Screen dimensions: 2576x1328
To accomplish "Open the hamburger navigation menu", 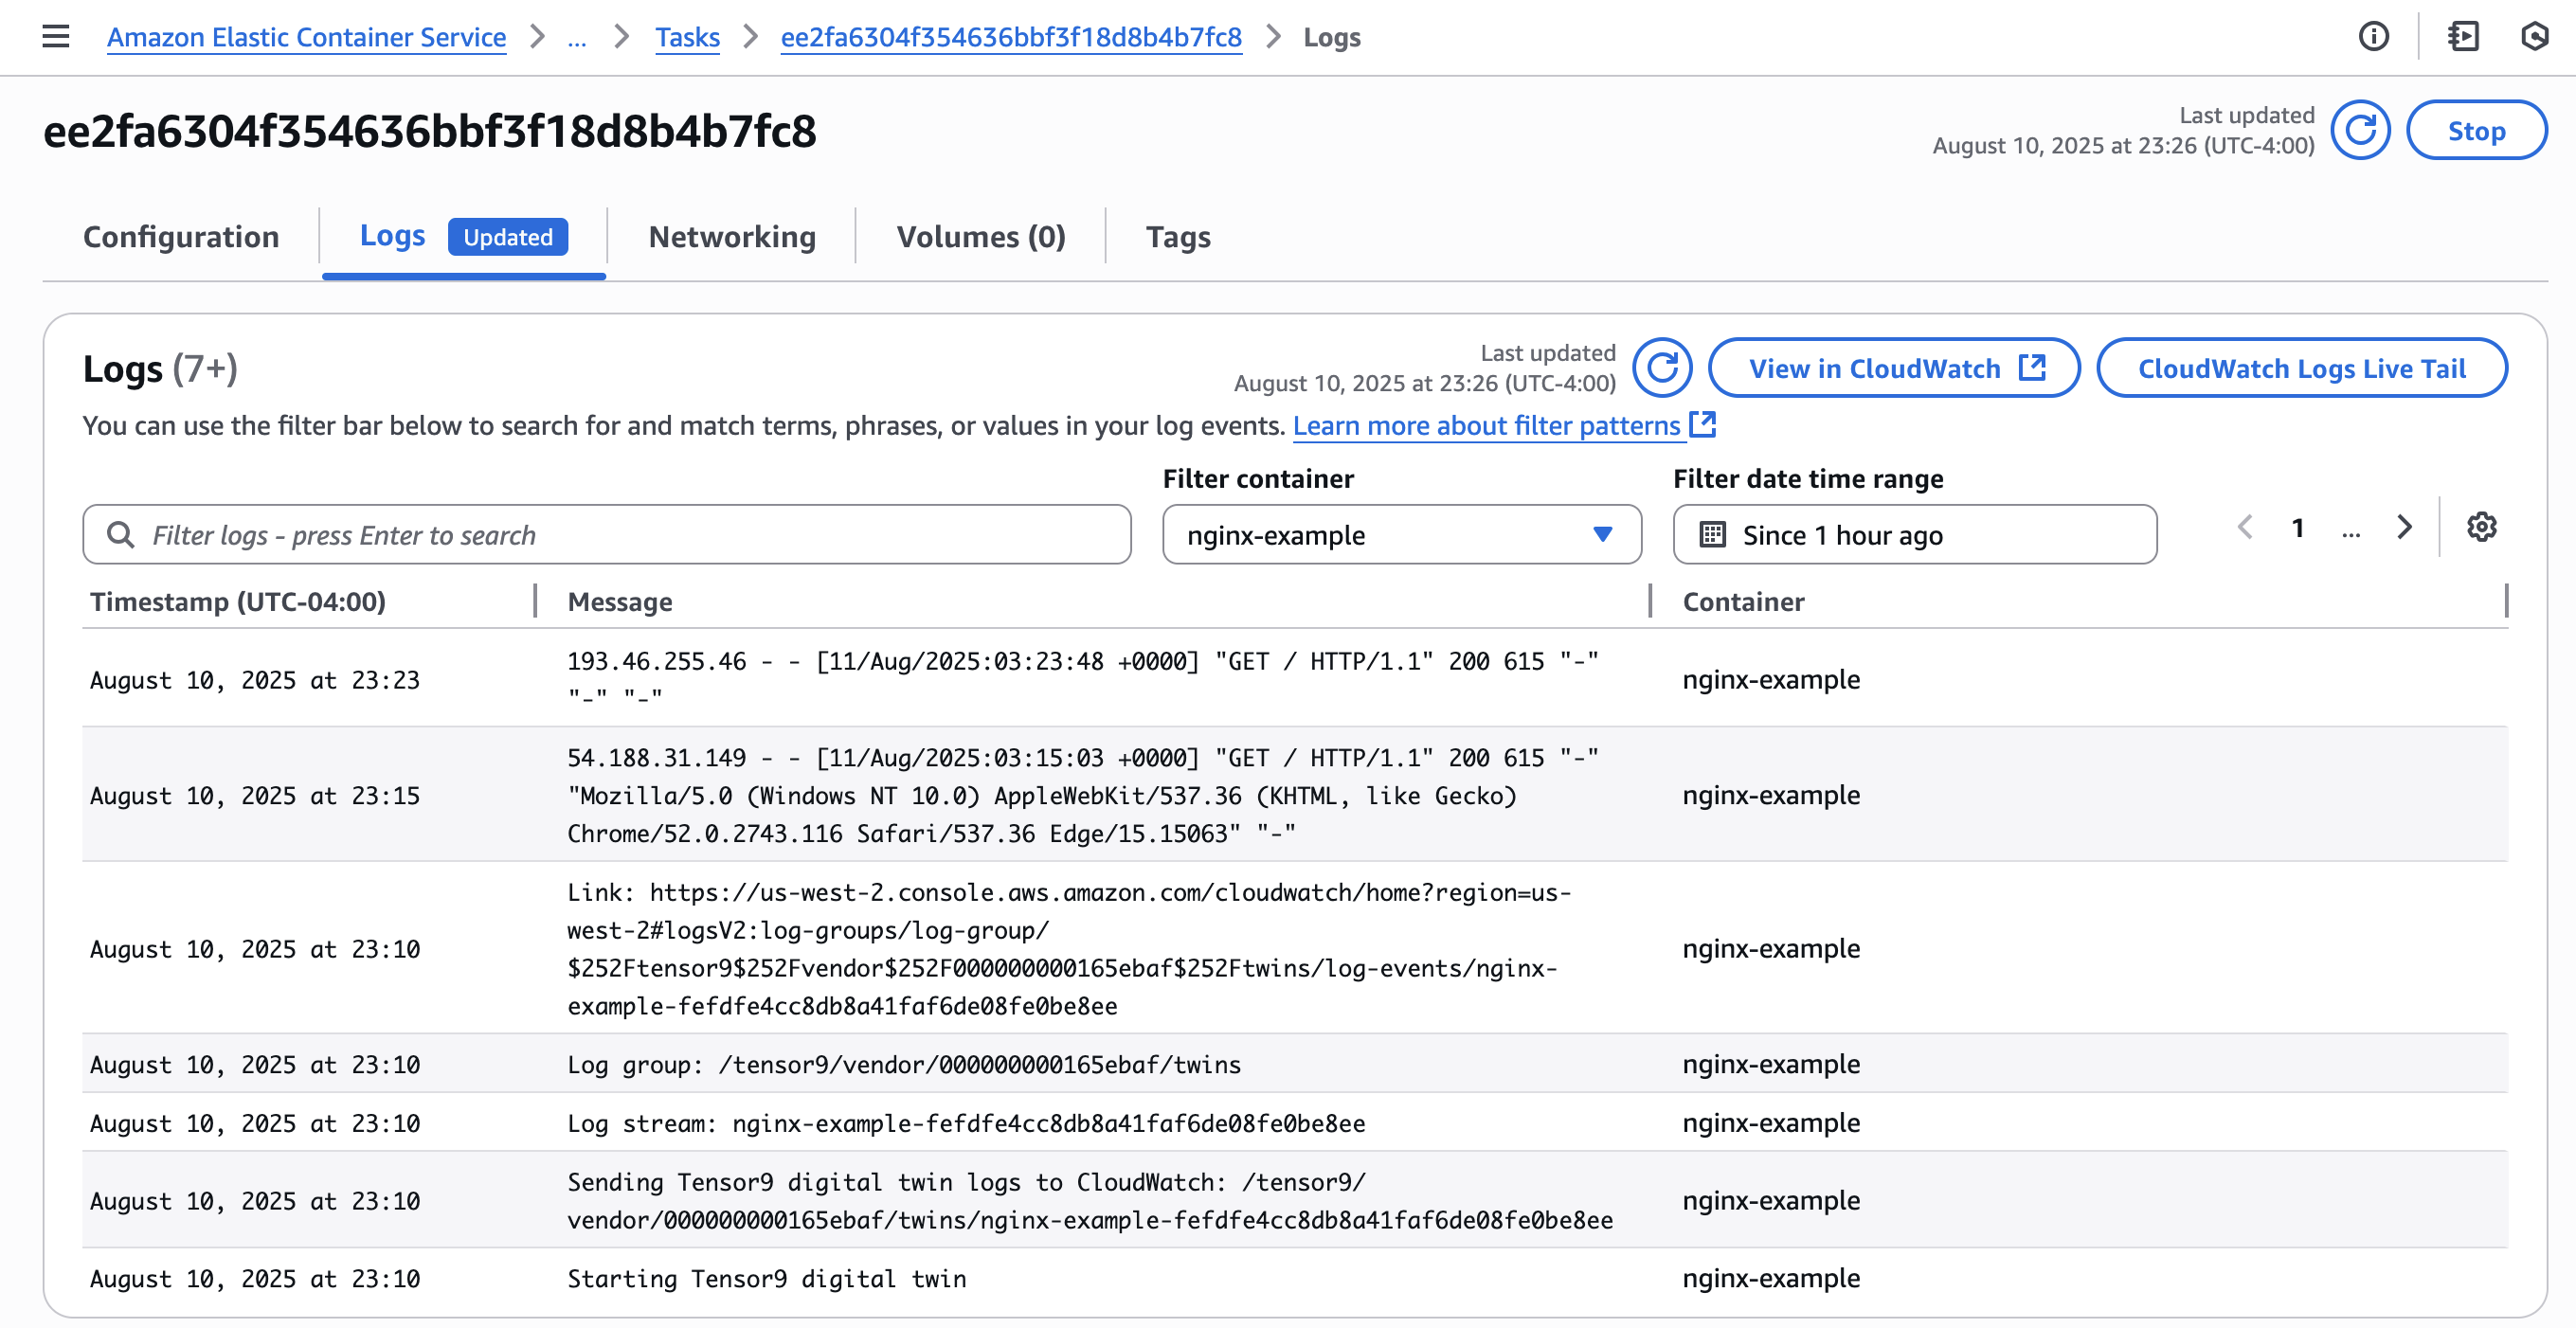I will pyautogui.click(x=56, y=37).
